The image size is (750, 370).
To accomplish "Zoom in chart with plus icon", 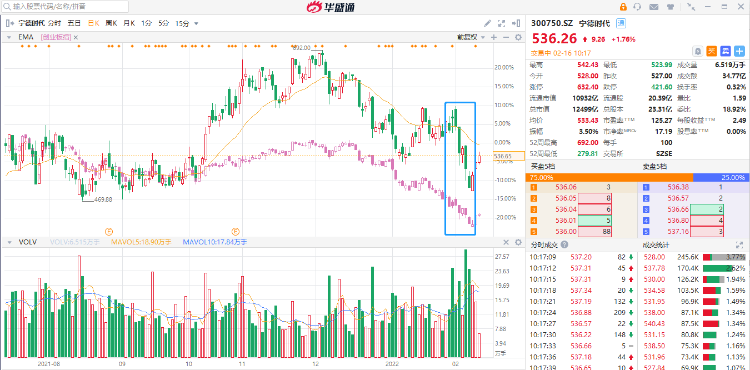I will (x=494, y=37).
